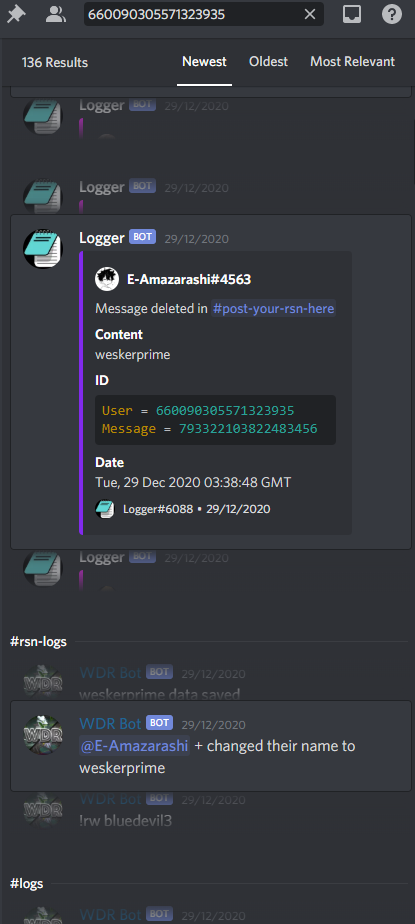Screen dimensions: 415x924
Task: Clear the search with the X icon
Action: 309,15
